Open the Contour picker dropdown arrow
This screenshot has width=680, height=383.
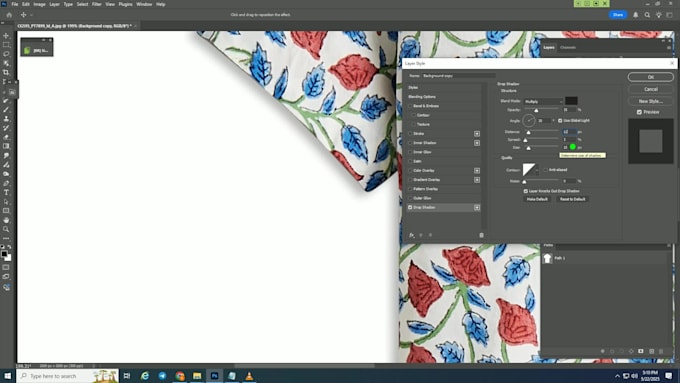click(537, 170)
